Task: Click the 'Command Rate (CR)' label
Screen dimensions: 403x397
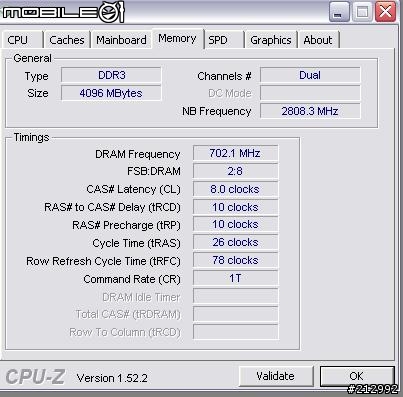Action: [132, 279]
